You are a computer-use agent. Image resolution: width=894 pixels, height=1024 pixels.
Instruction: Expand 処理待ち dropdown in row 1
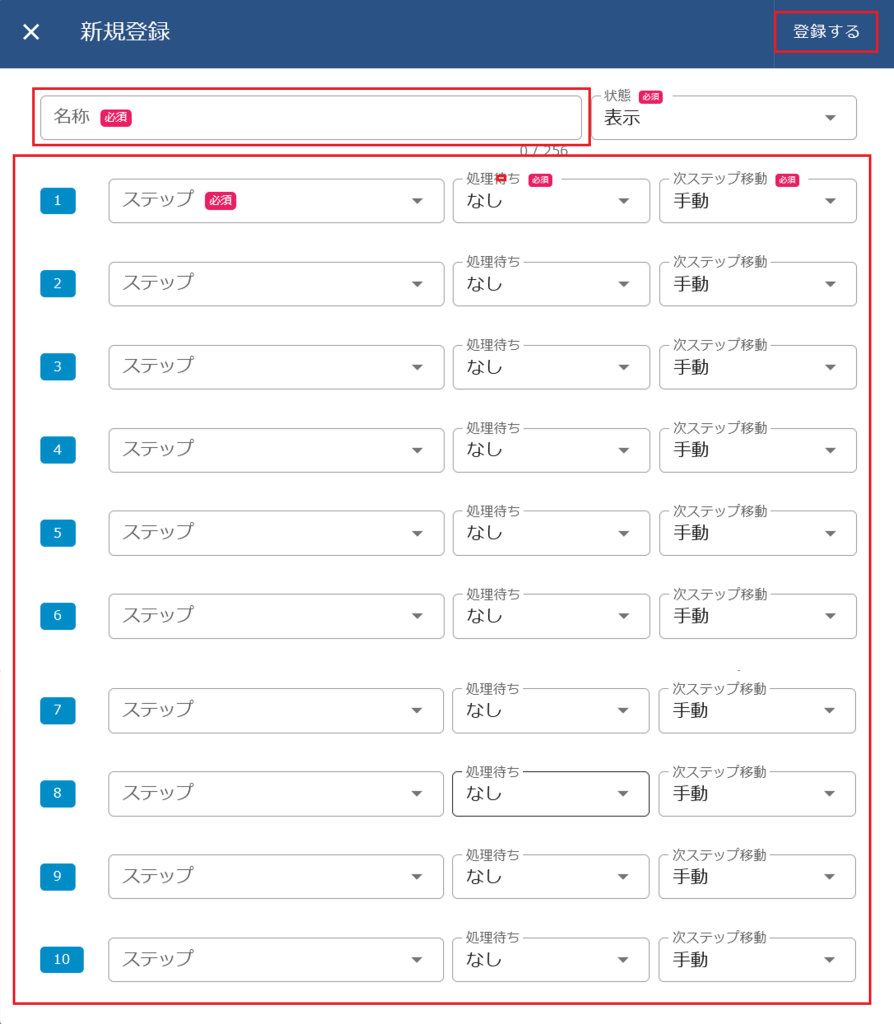tap(551, 201)
